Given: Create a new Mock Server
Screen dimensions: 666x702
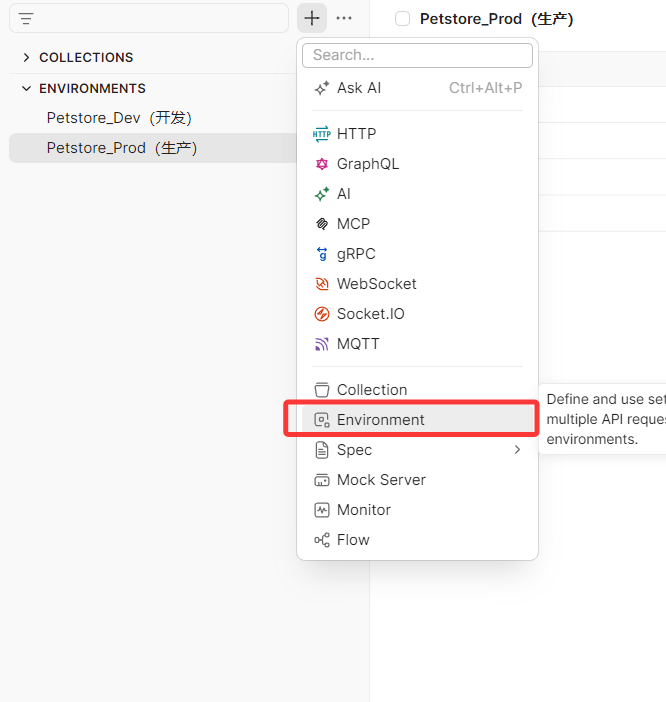Looking at the screenshot, I should (x=417, y=479).
